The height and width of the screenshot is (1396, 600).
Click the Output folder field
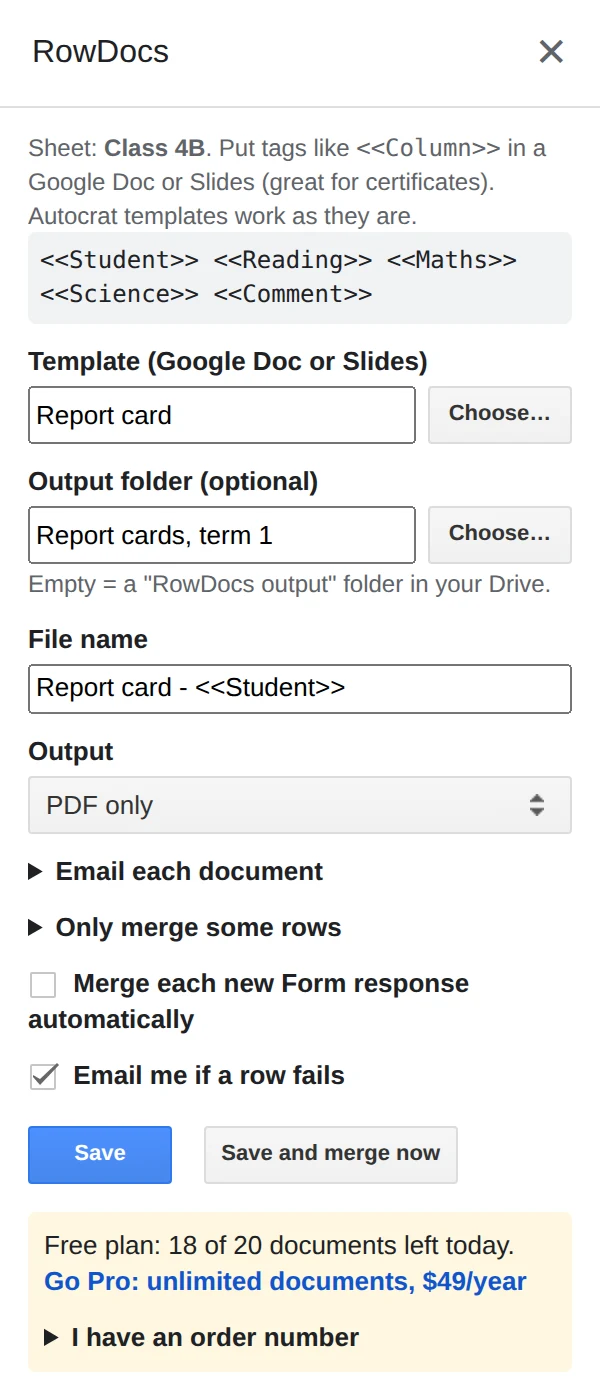[x=222, y=535]
